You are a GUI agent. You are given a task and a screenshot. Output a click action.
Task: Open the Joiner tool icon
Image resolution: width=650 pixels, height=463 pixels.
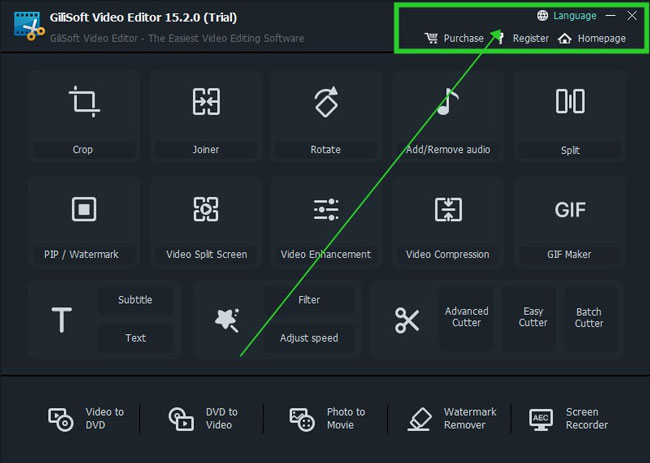pos(206,102)
